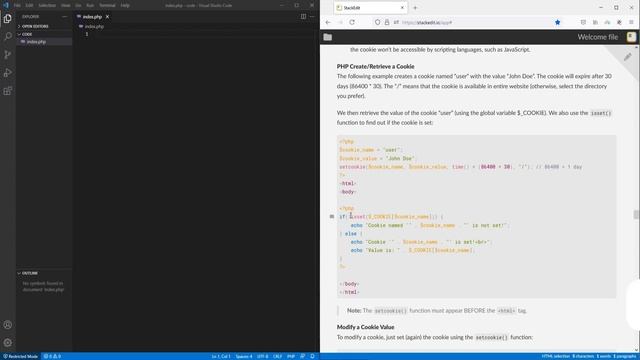
Task: Open the Manage gear menu in VS Code
Action: tap(7, 343)
